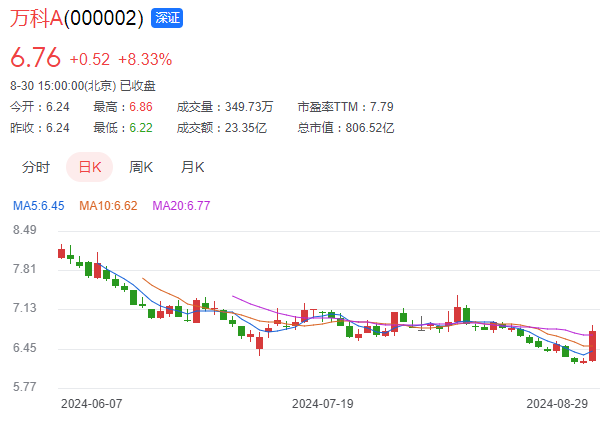Click the MA10:6.62 legend label
616x427 pixels.
coord(108,205)
